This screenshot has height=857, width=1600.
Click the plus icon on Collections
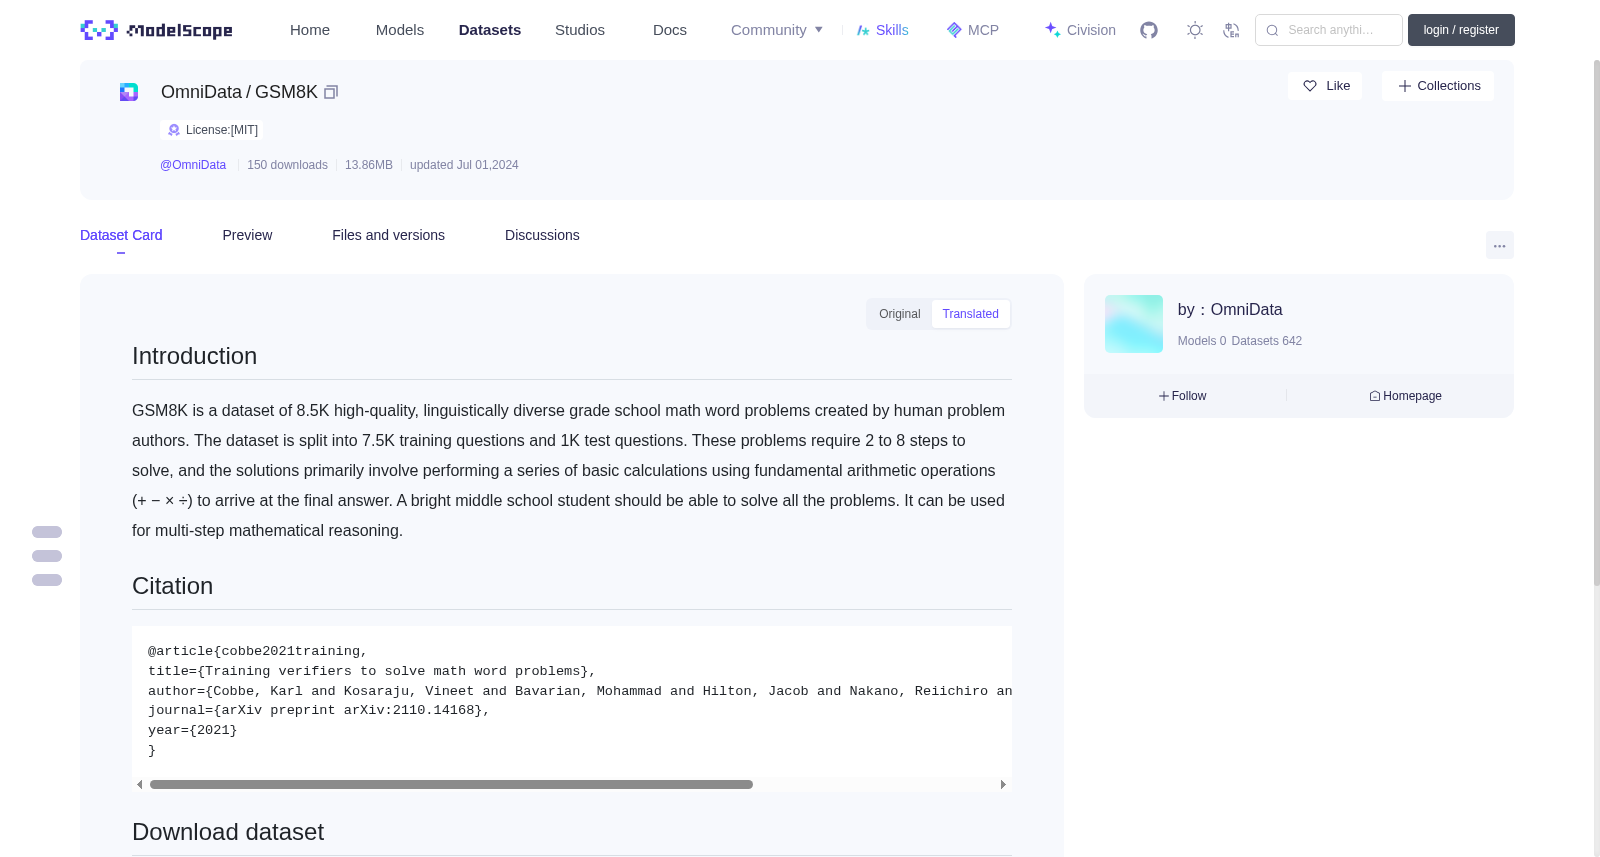[x=1404, y=86]
